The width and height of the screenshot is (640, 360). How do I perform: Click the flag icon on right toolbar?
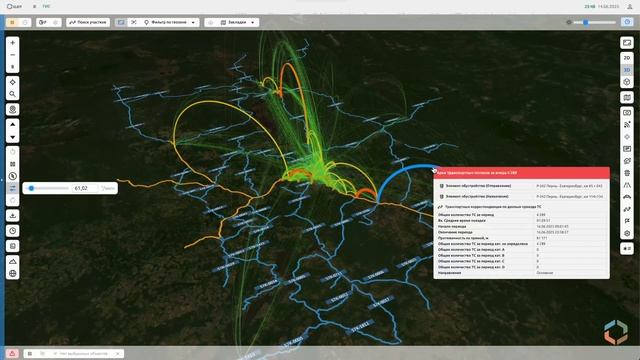[627, 221]
